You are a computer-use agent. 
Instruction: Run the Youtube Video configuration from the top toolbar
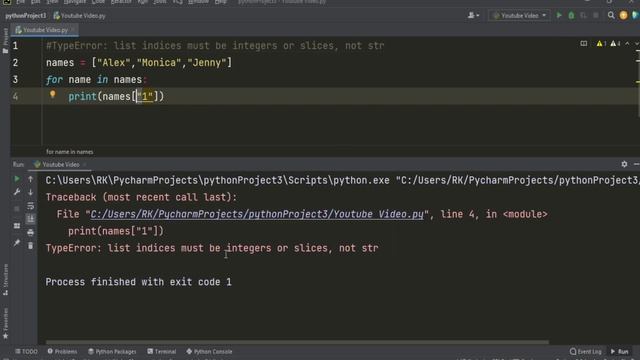[559, 16]
